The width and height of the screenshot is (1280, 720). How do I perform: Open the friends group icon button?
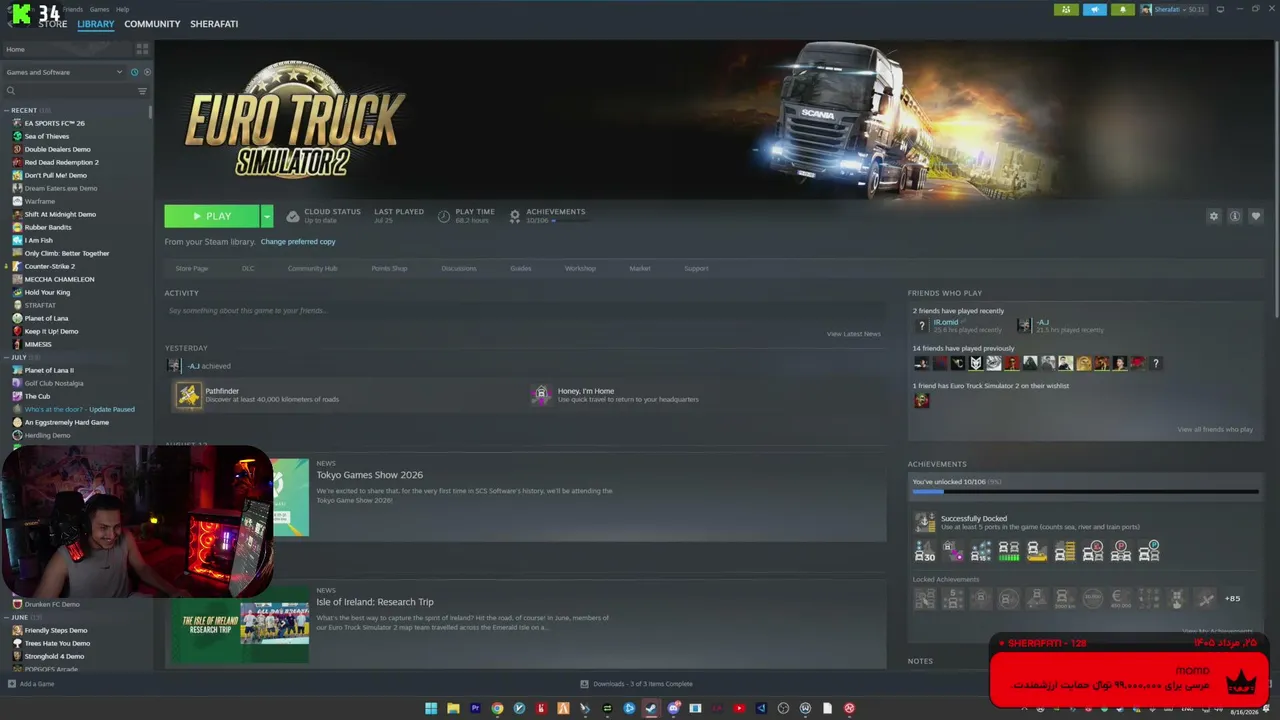pos(1066,10)
